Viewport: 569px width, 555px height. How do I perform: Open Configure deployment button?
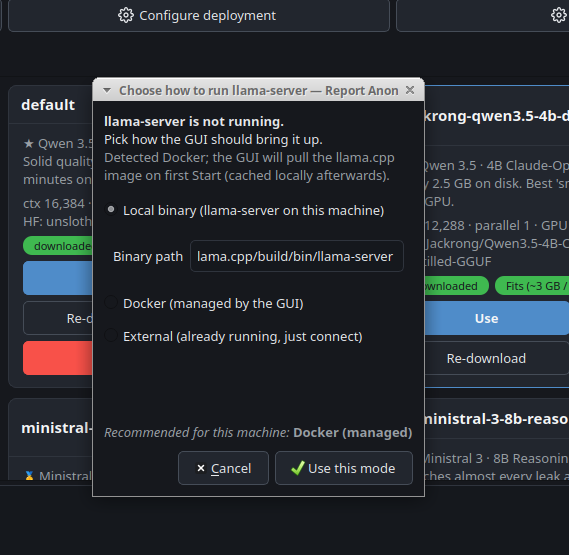(x=198, y=16)
